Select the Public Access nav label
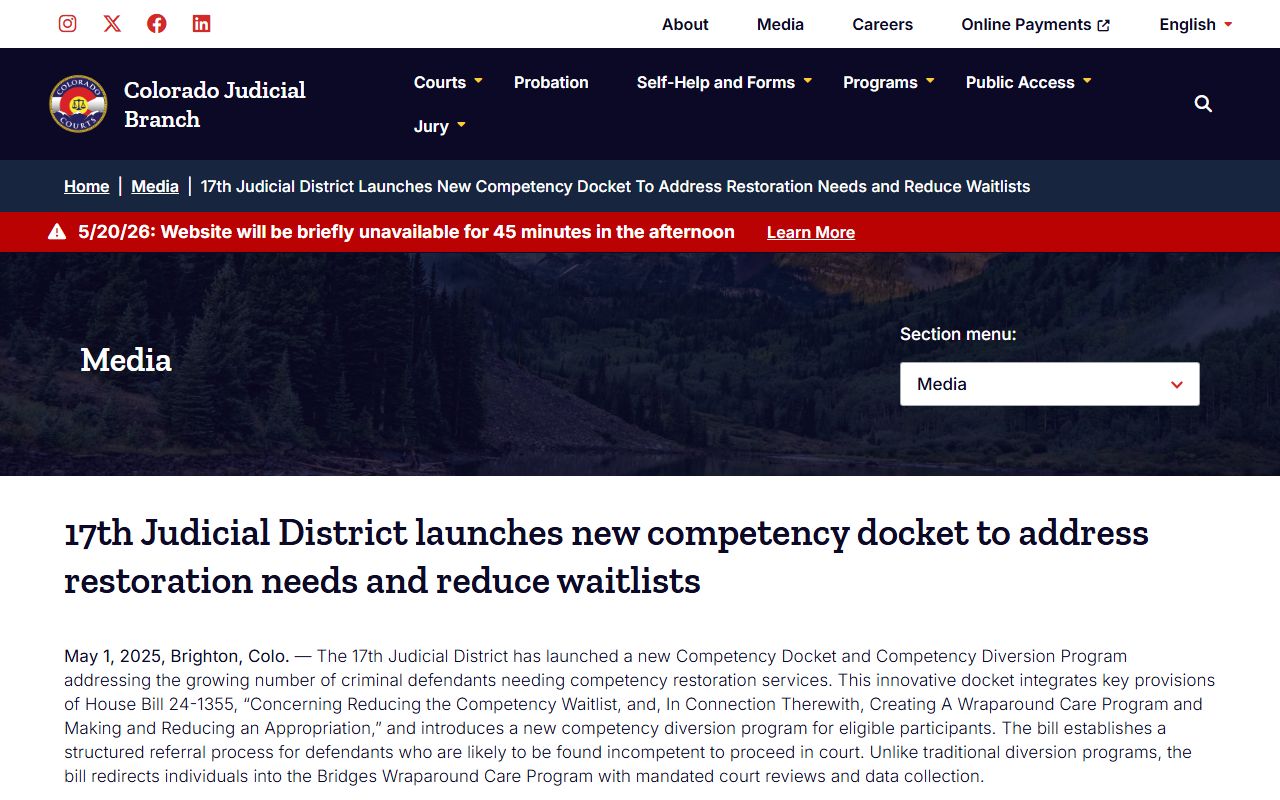The width and height of the screenshot is (1280, 800). click(1020, 82)
